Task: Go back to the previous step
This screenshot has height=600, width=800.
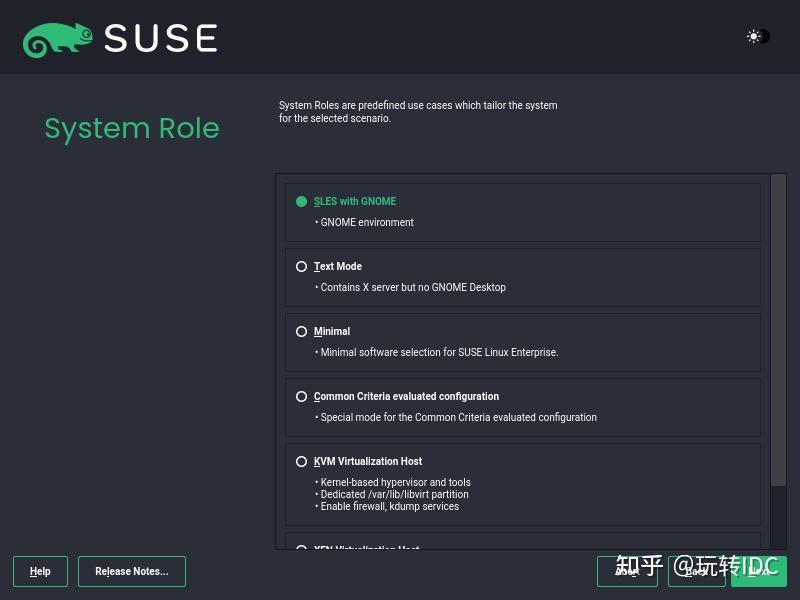Action: (695, 571)
